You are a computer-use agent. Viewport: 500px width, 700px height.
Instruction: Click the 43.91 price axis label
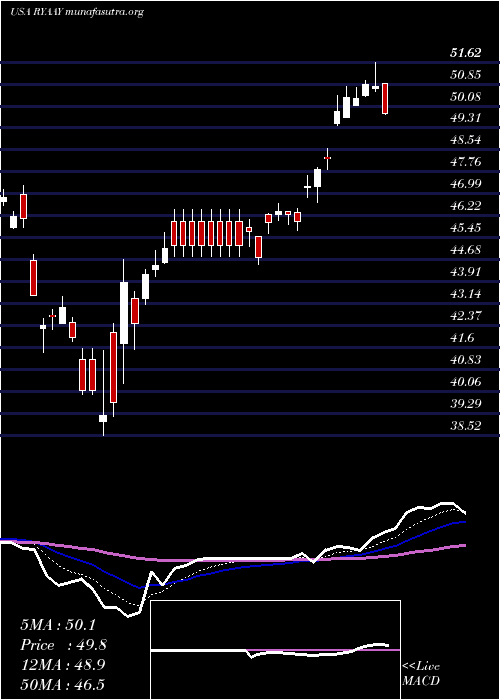pyautogui.click(x=466, y=271)
